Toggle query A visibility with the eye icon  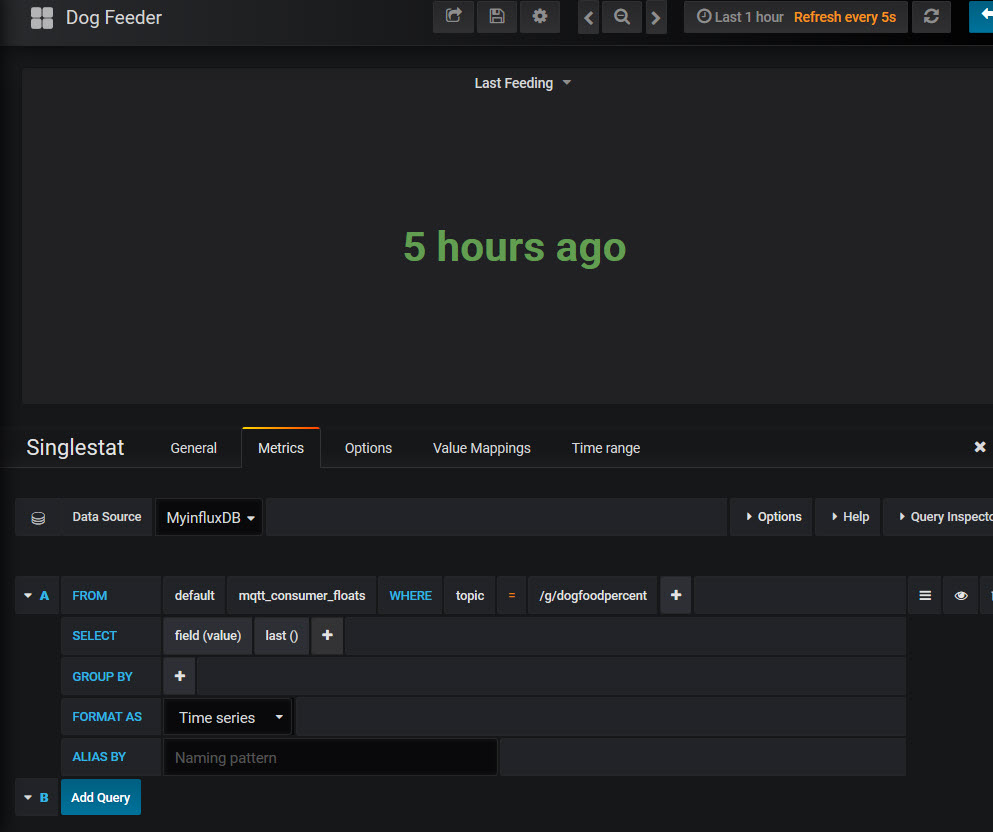pyautogui.click(x=960, y=594)
